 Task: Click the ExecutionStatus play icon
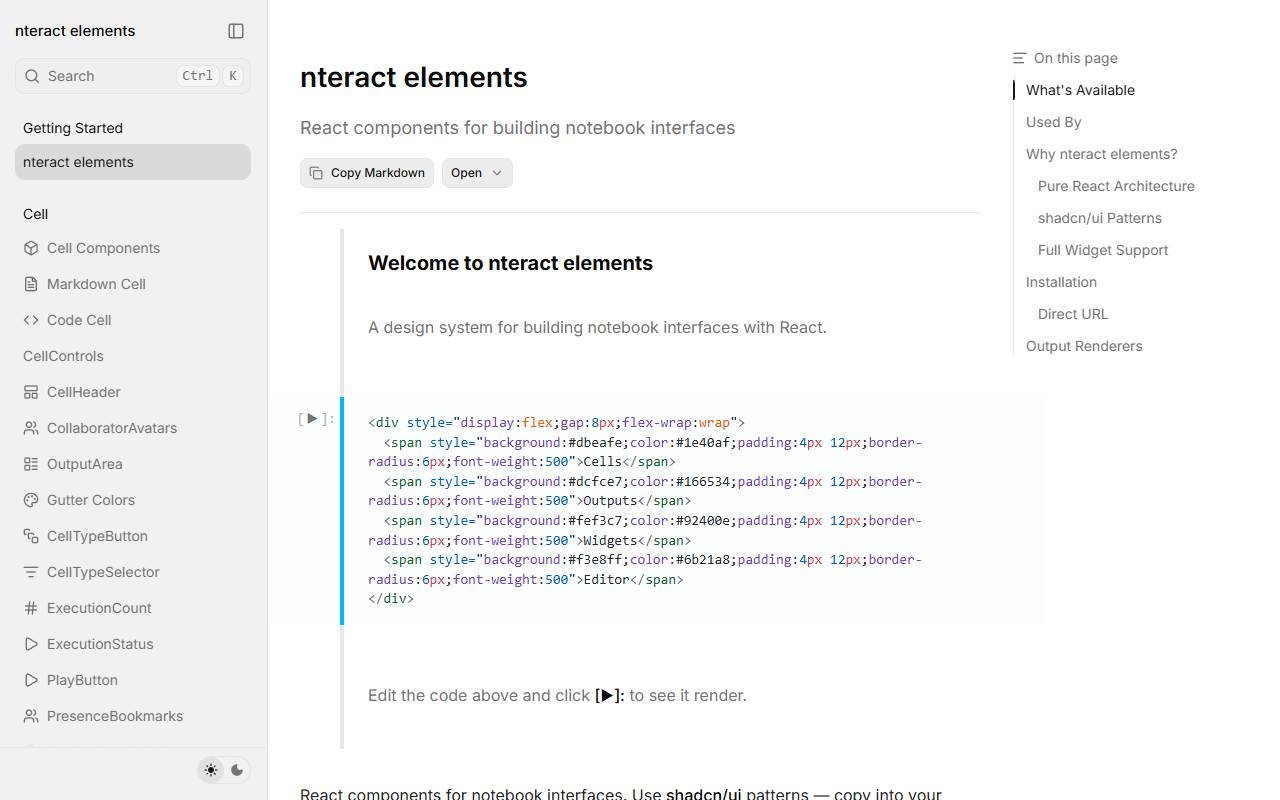pyautogui.click(x=31, y=644)
